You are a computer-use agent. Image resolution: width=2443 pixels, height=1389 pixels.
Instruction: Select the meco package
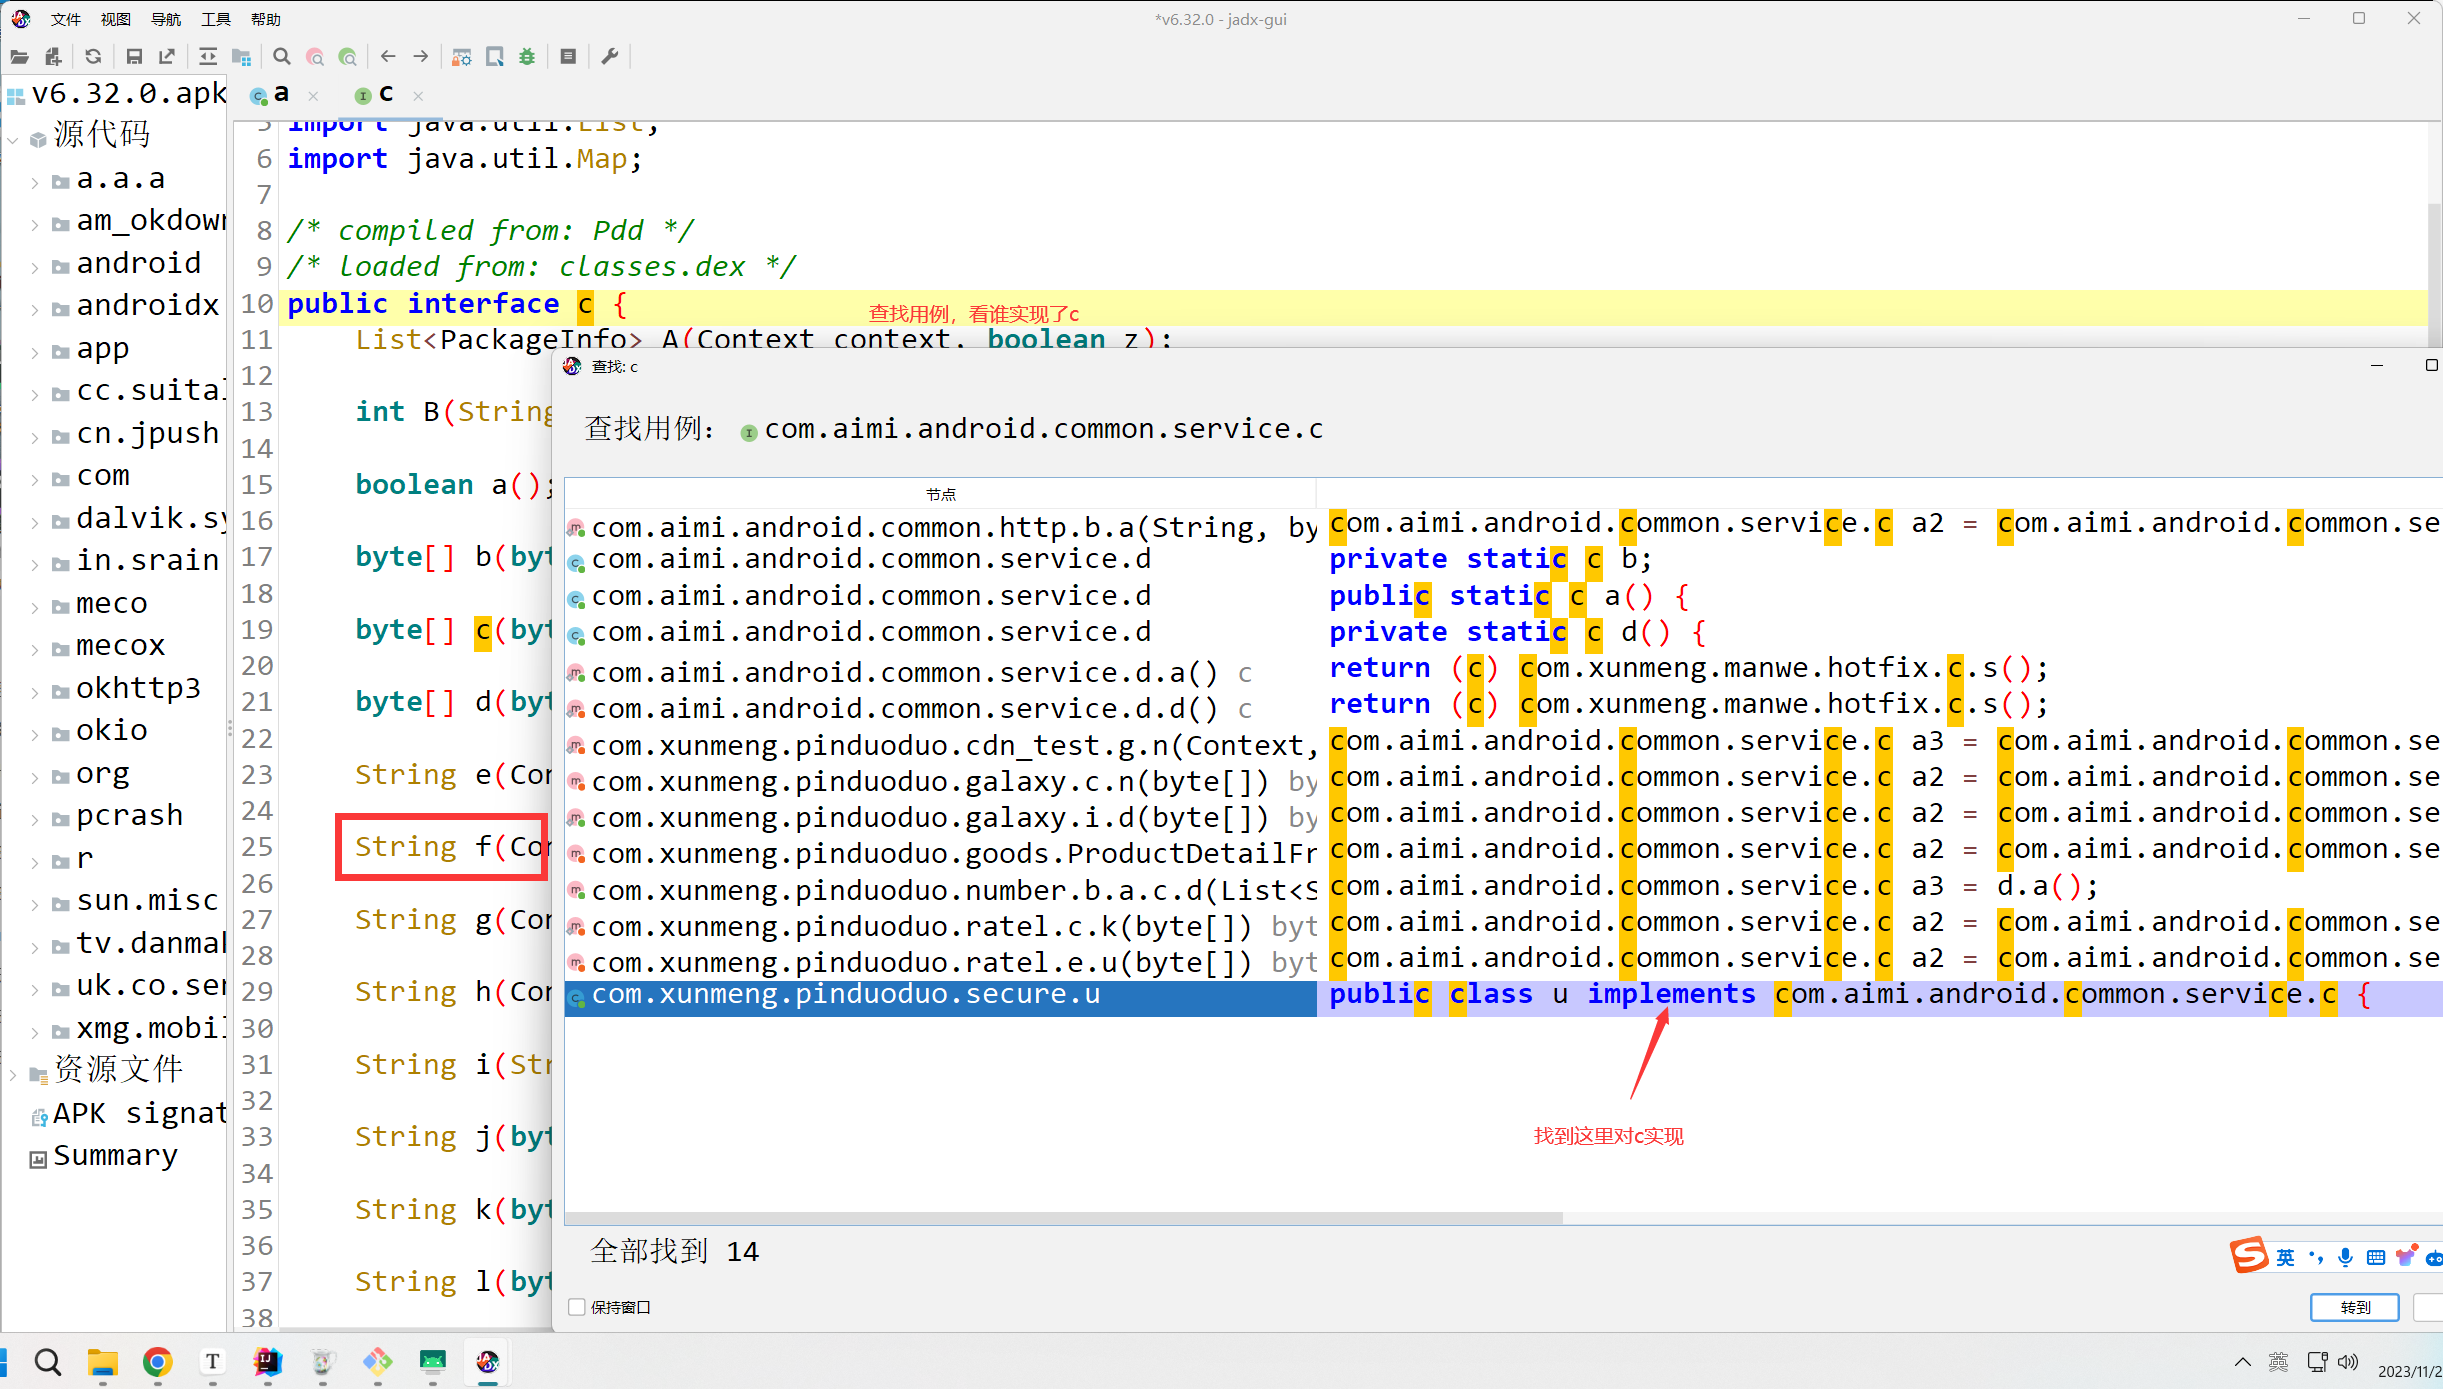click(112, 605)
